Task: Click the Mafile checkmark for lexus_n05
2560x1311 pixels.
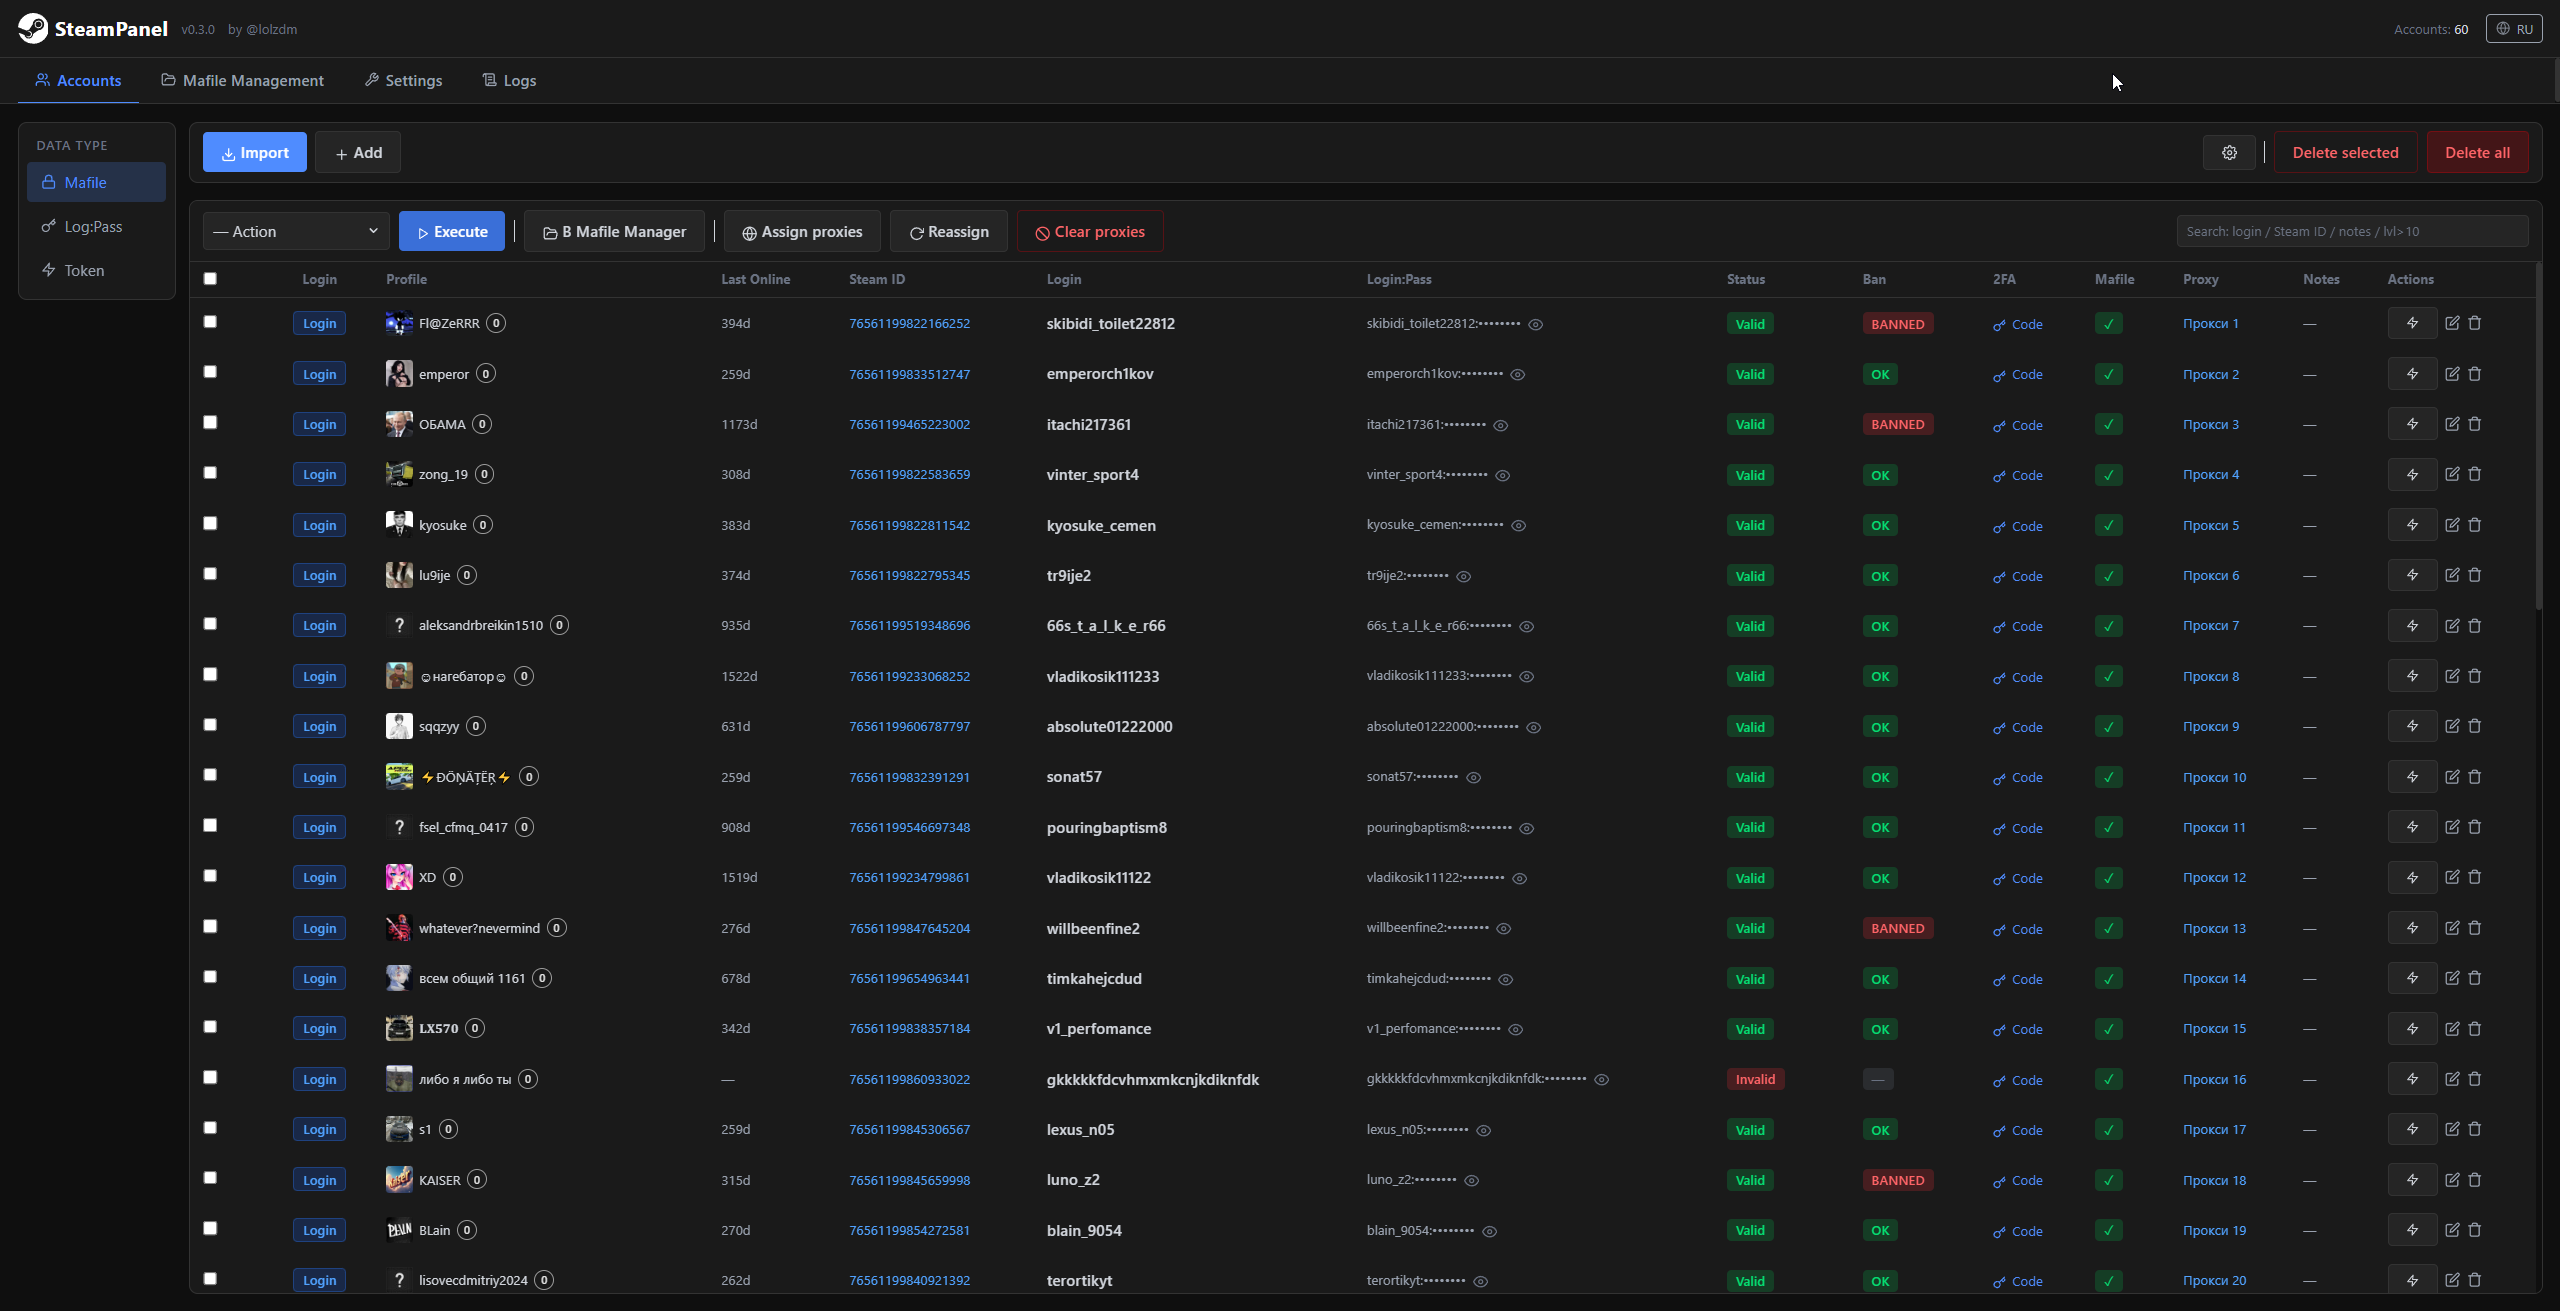Action: point(2108,1130)
